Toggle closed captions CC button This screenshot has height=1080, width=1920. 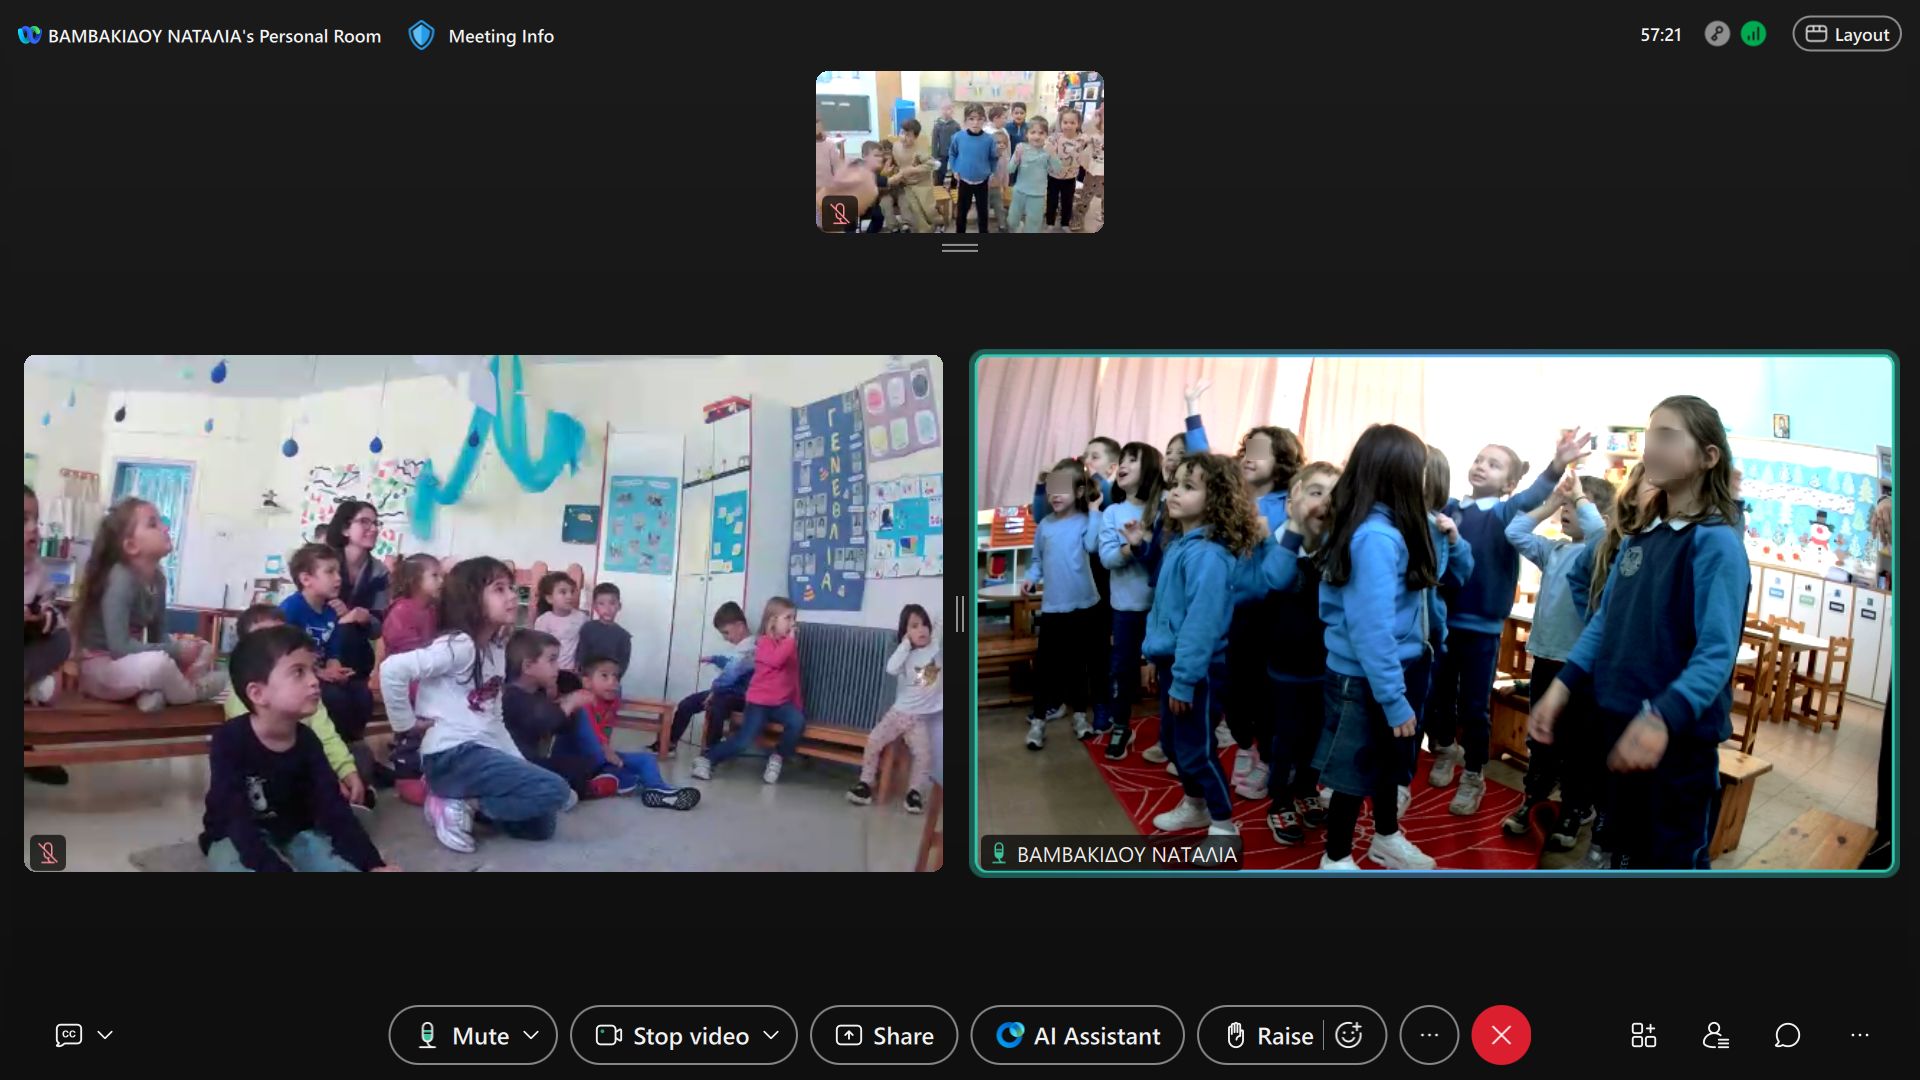tap(69, 1035)
